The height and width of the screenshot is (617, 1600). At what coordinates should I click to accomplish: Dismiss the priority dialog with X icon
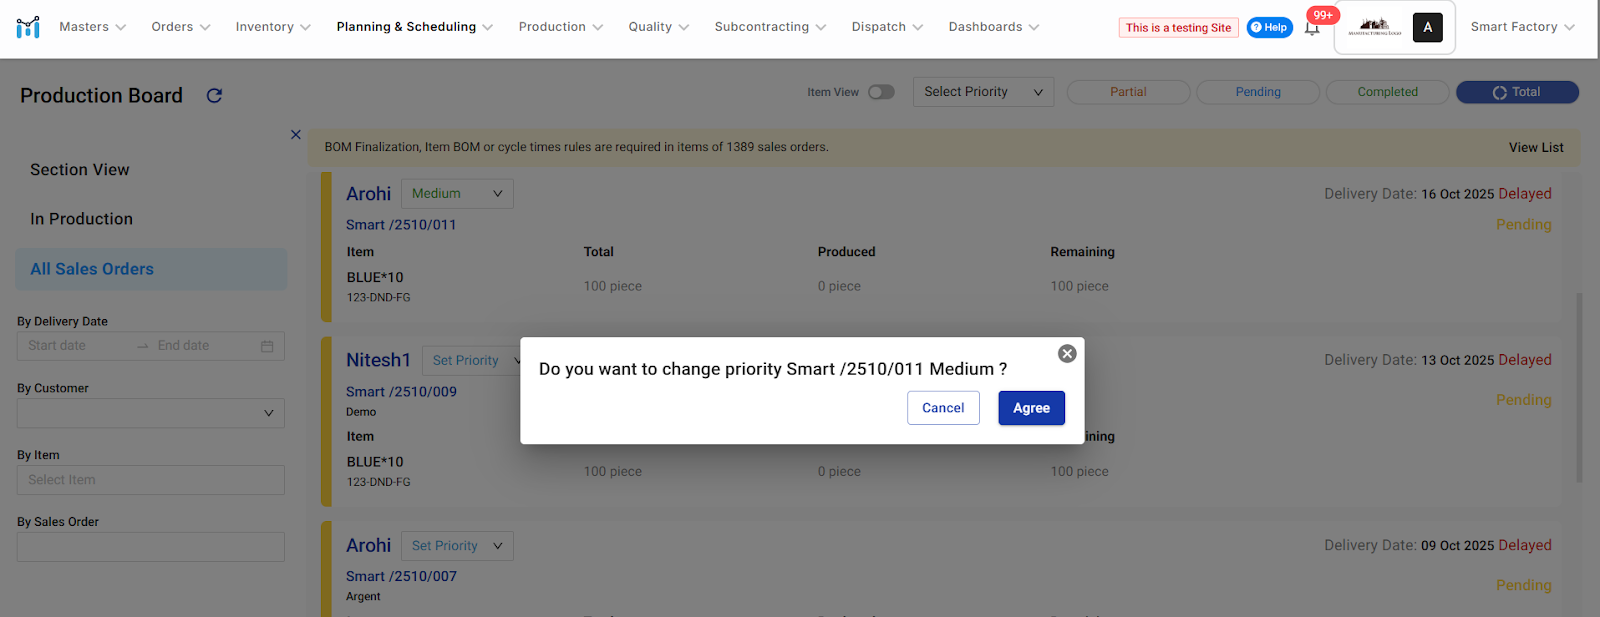coord(1067,353)
